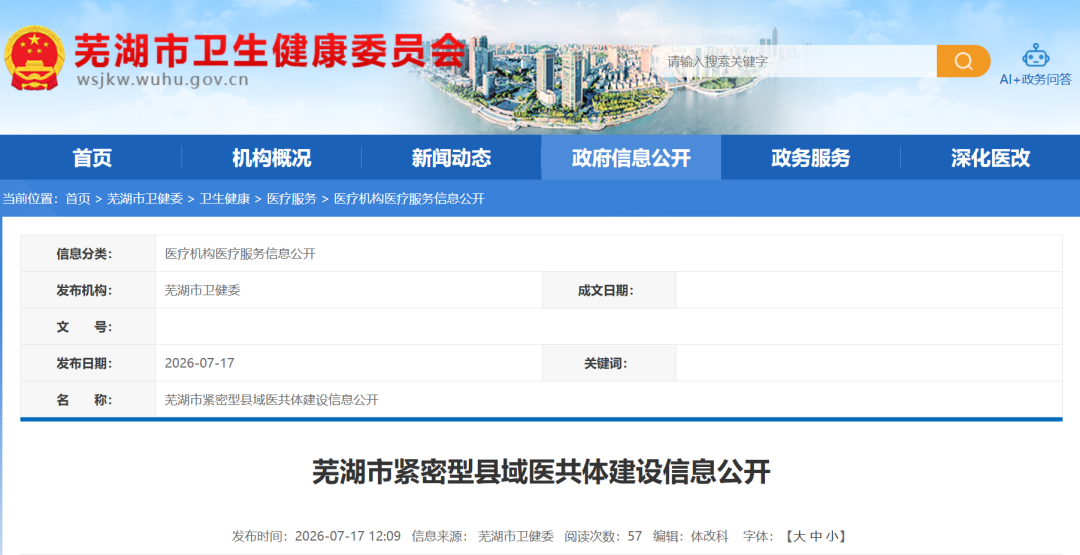This screenshot has height=555, width=1080.
Task: Set font size to 中
Action: pyautogui.click(x=816, y=536)
